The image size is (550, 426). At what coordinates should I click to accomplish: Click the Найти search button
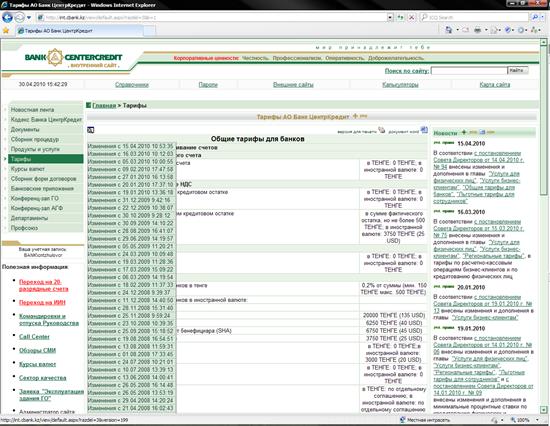(518, 71)
